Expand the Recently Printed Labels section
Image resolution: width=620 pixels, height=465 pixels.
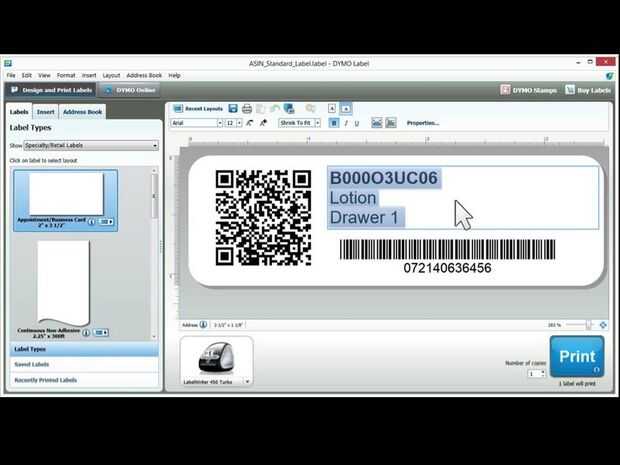pyautogui.click(x=84, y=380)
